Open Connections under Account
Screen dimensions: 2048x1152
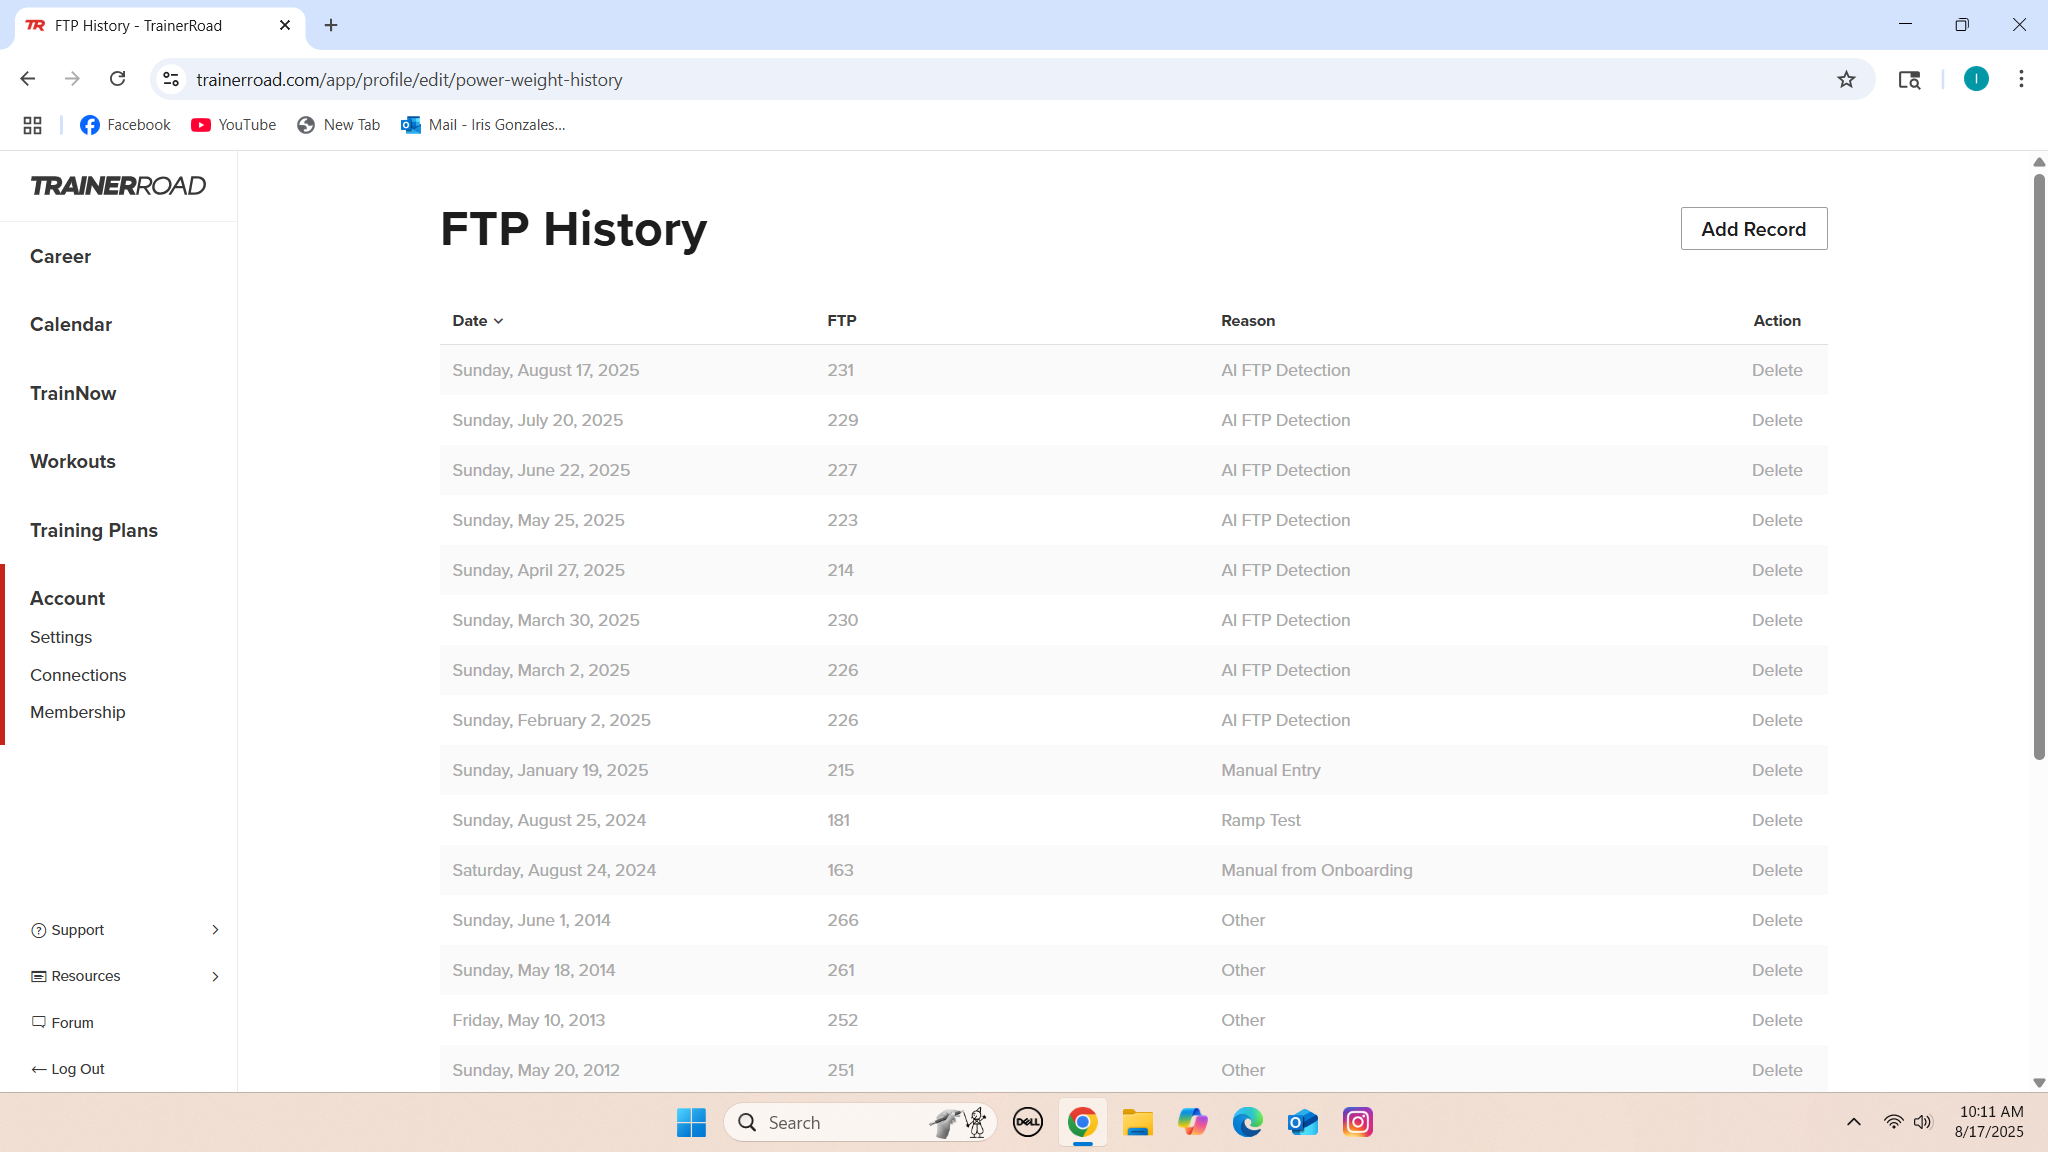78,675
